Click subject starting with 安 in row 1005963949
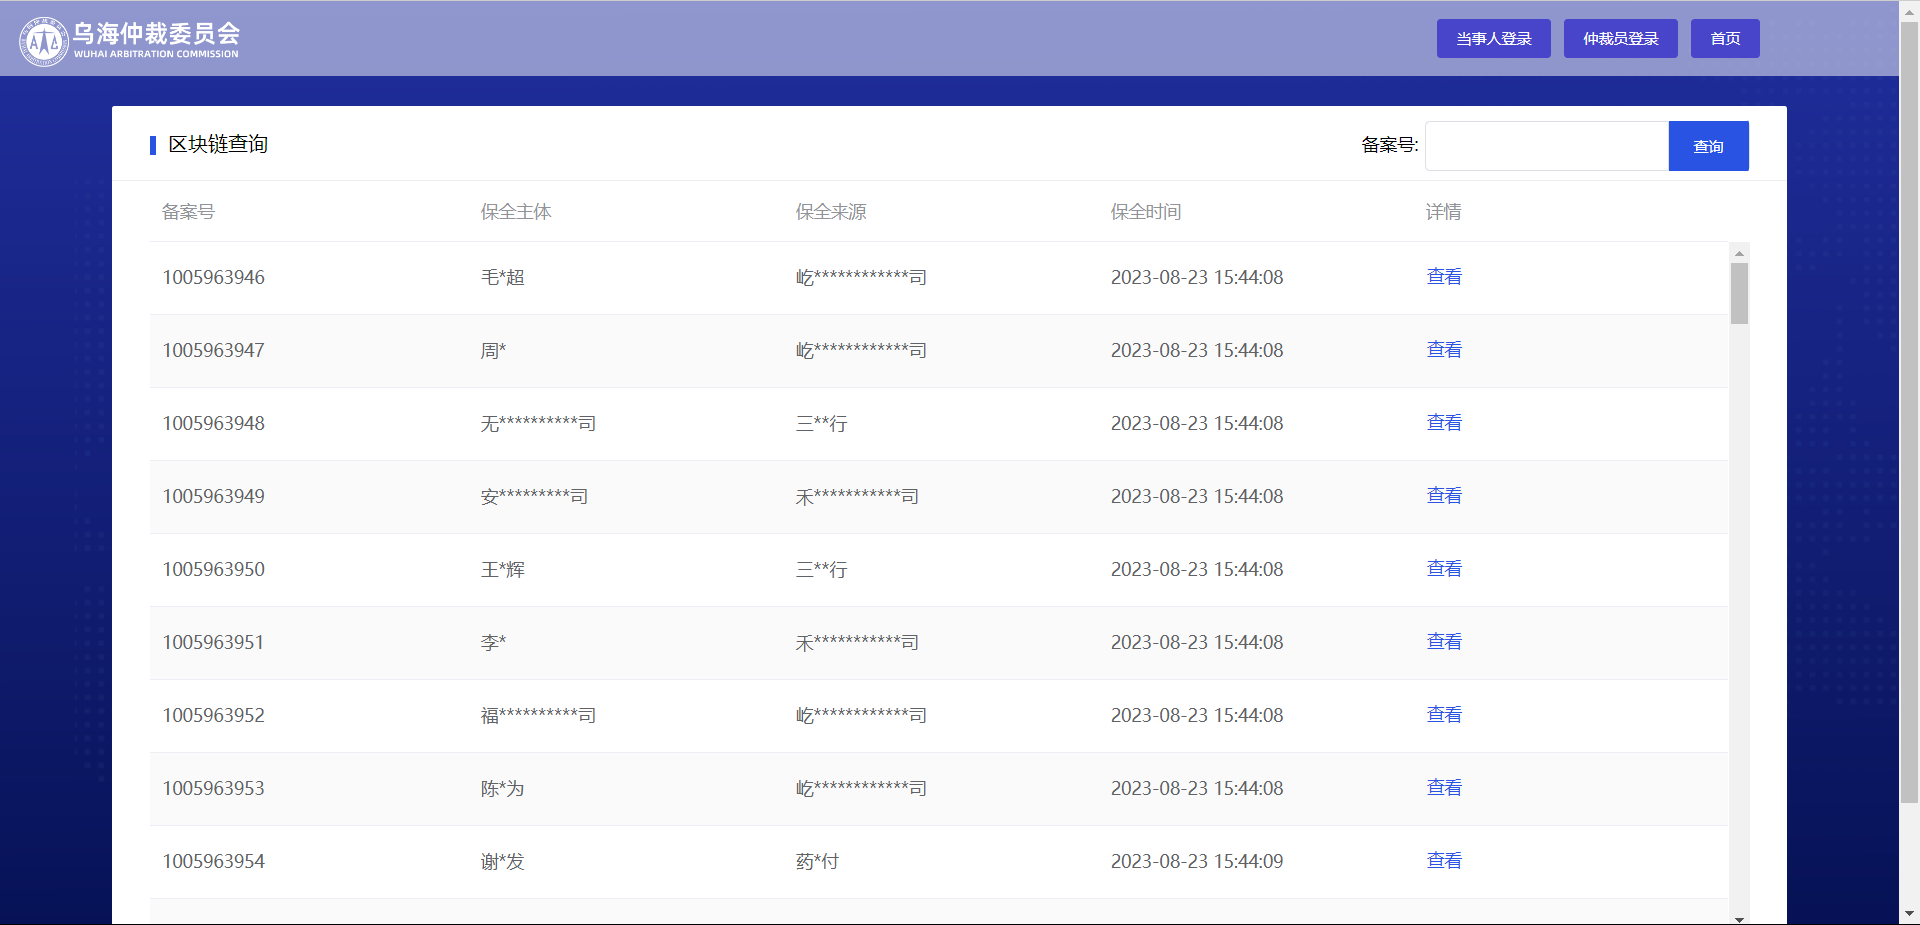Viewport: 1920px width, 925px height. 534,496
